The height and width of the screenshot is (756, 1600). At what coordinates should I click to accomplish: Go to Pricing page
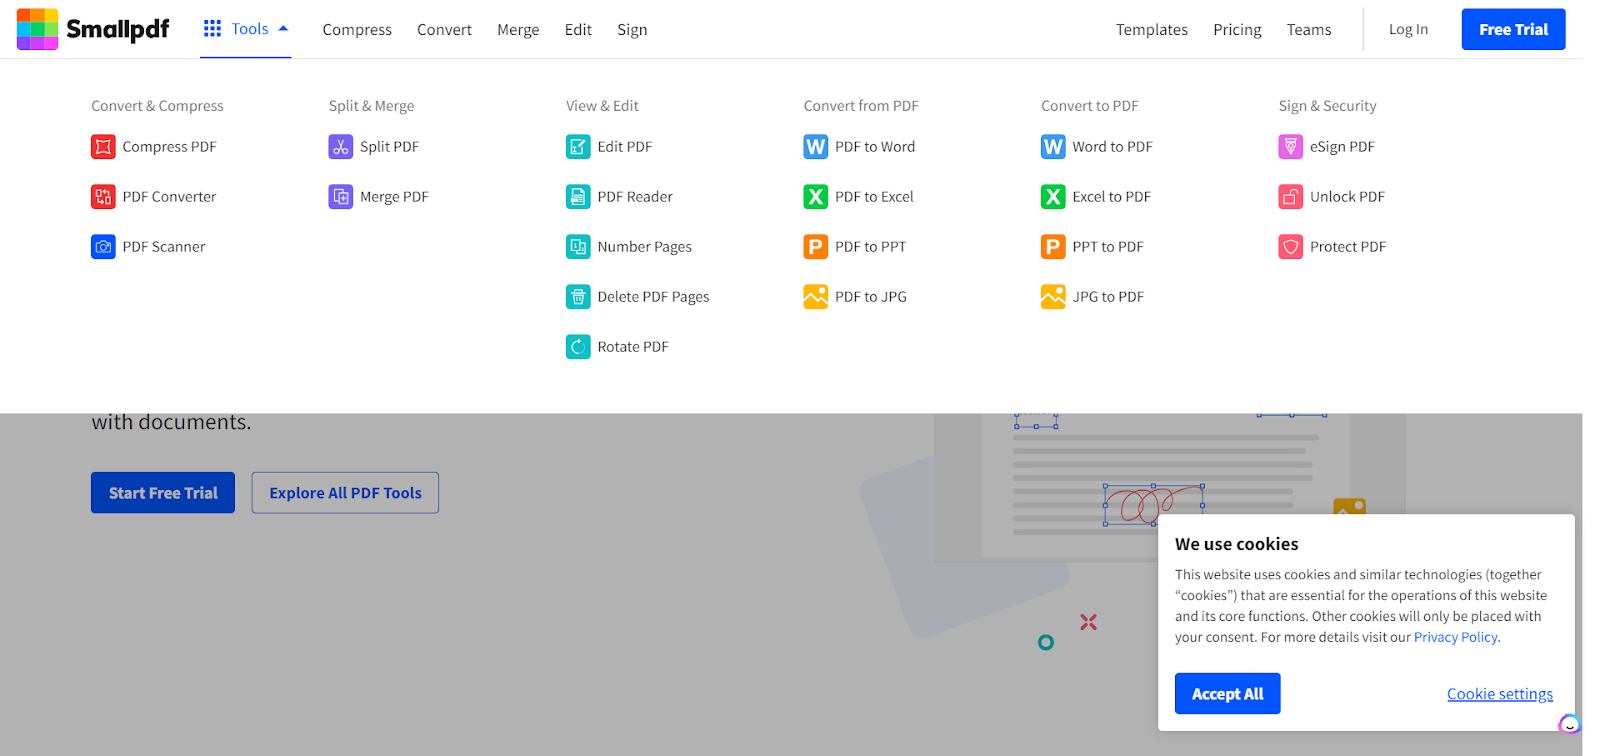(1237, 30)
